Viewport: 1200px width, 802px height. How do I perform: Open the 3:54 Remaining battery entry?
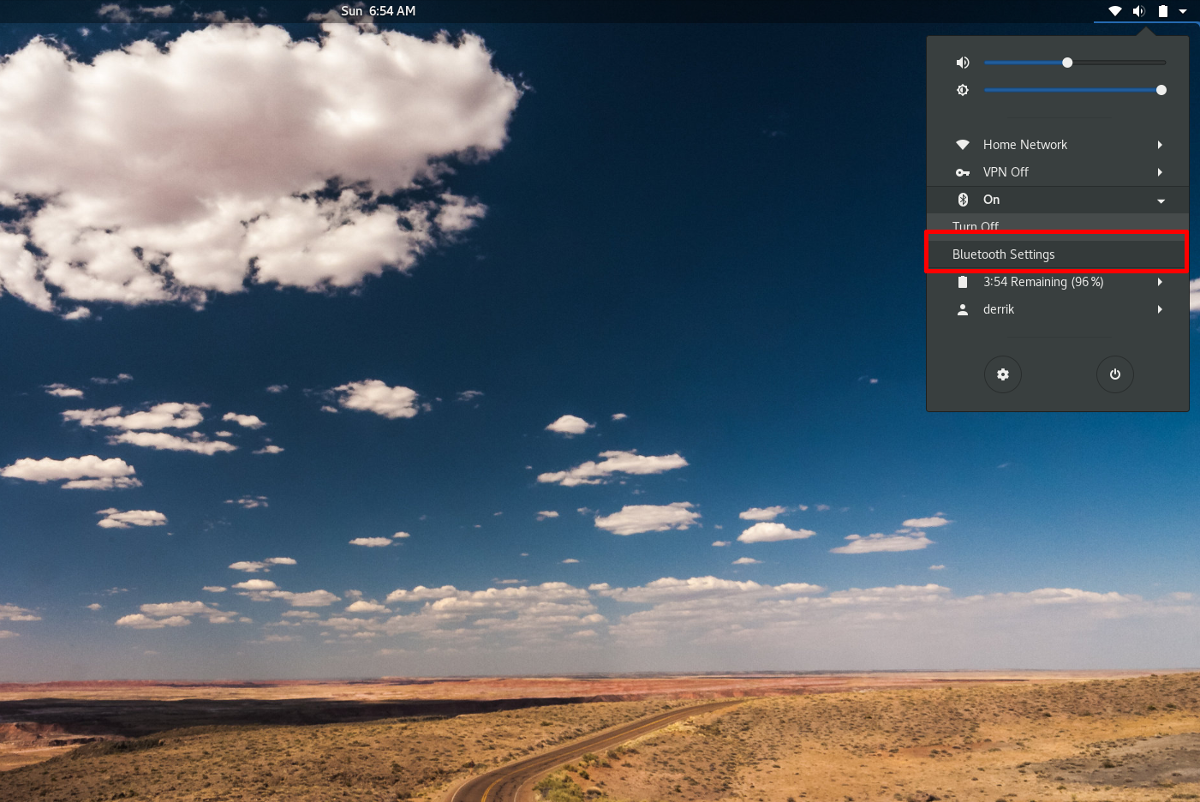click(x=1058, y=282)
